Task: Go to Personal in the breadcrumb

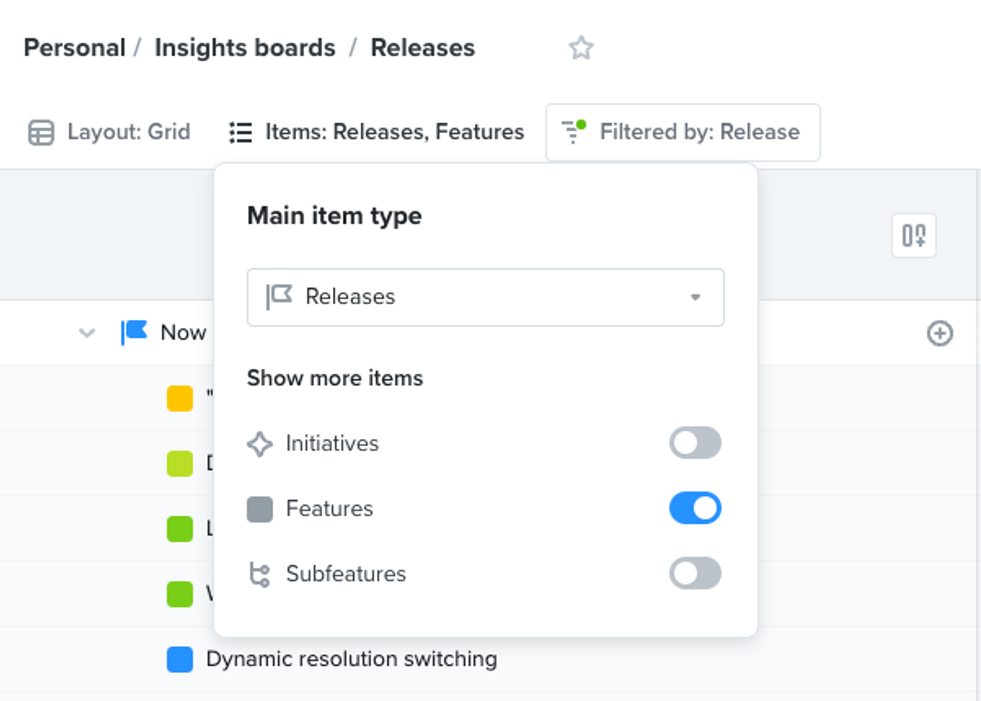Action: click(x=74, y=47)
